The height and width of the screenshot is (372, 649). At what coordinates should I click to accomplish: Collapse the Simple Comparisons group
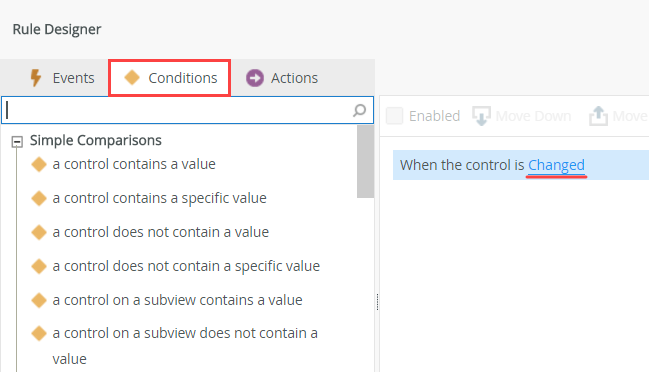[x=17, y=142]
